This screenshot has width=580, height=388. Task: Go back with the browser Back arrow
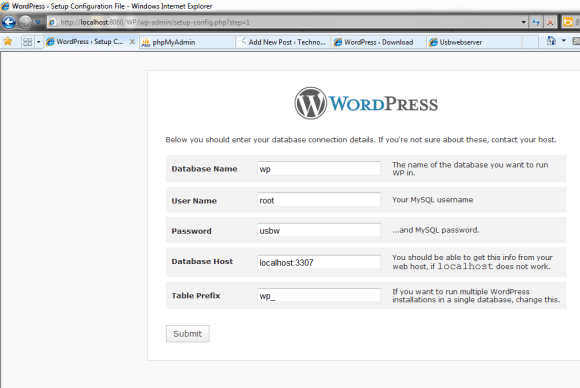[9, 22]
